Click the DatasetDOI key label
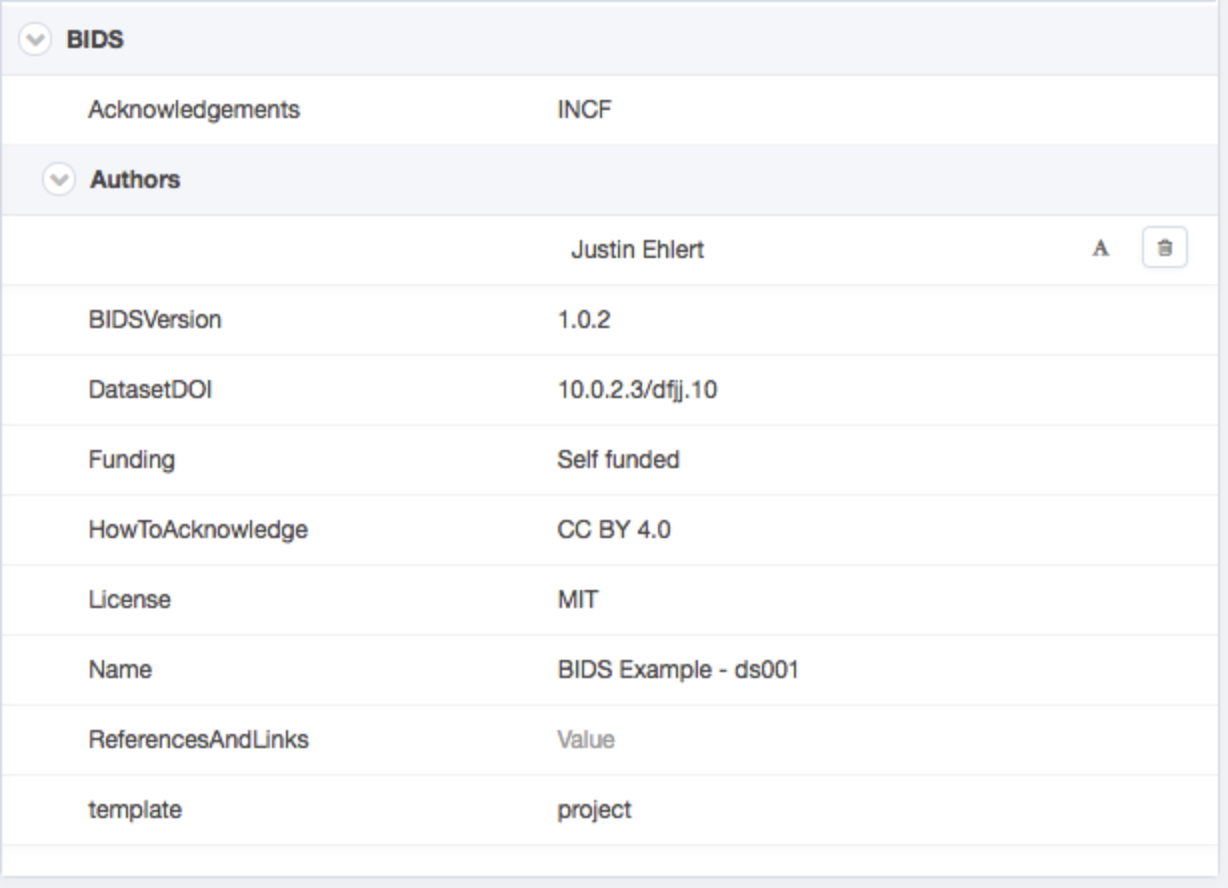Viewport: 1228px width, 888px height. point(150,390)
